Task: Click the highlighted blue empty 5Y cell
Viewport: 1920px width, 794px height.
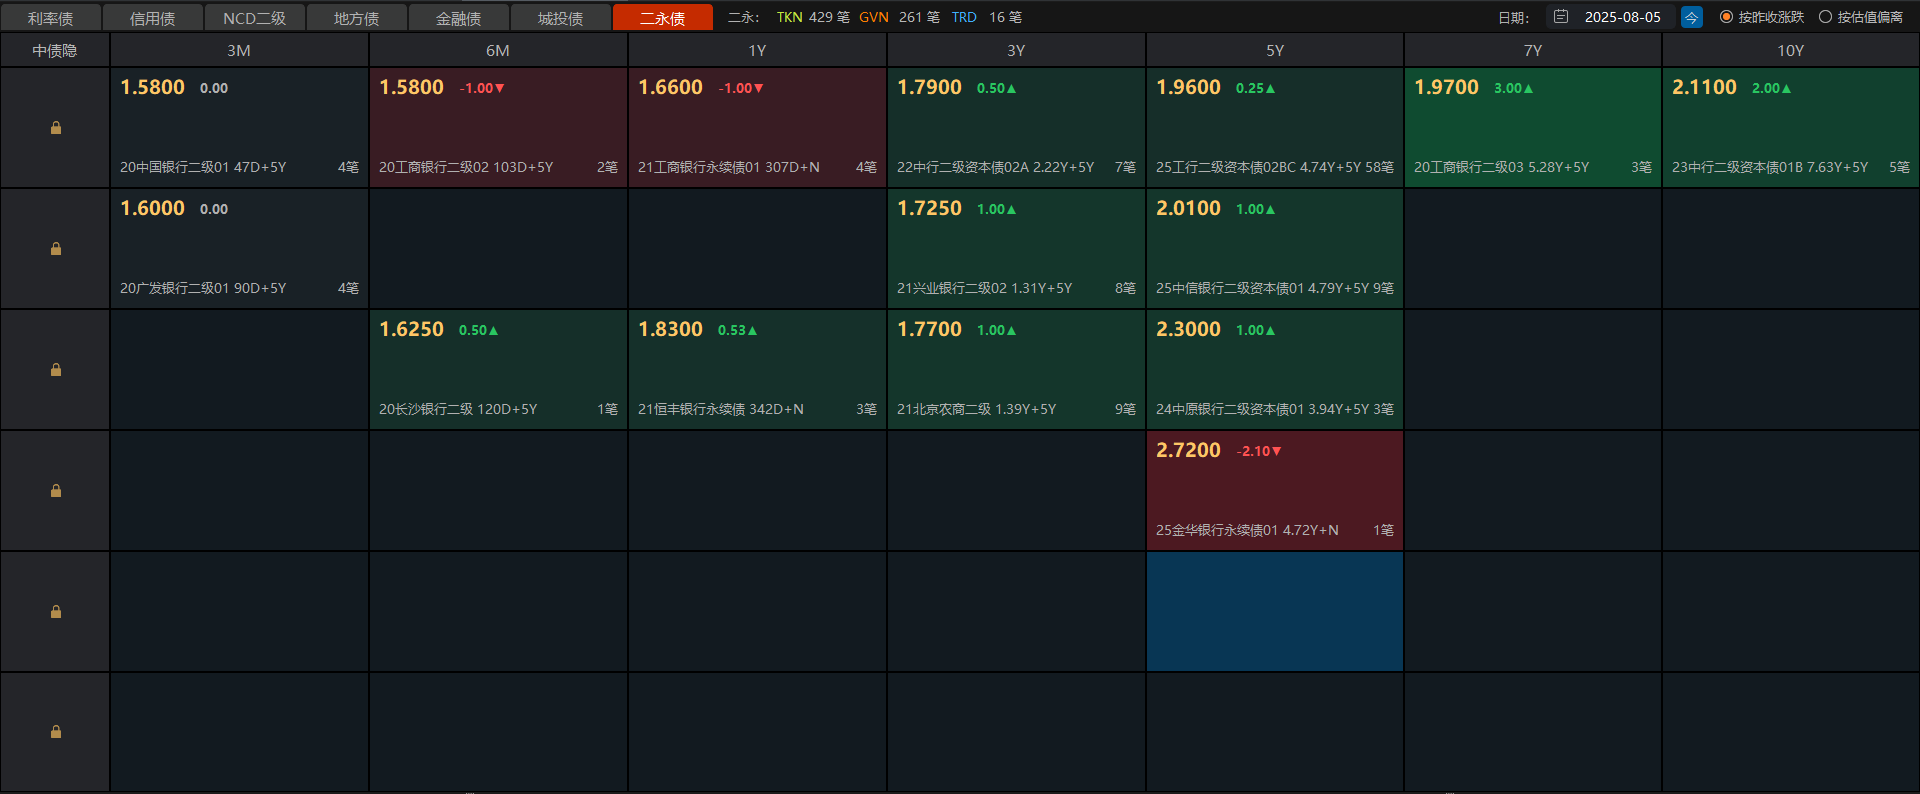Action: [x=1275, y=612]
